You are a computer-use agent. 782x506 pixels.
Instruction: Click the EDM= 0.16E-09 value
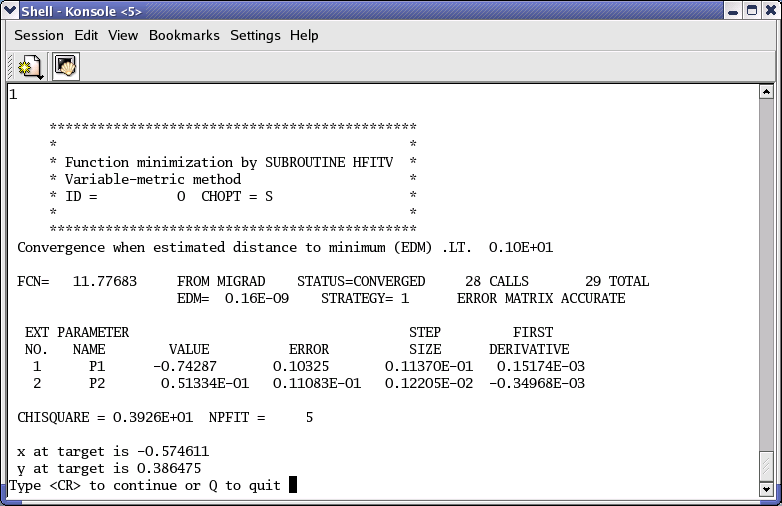tap(233, 299)
